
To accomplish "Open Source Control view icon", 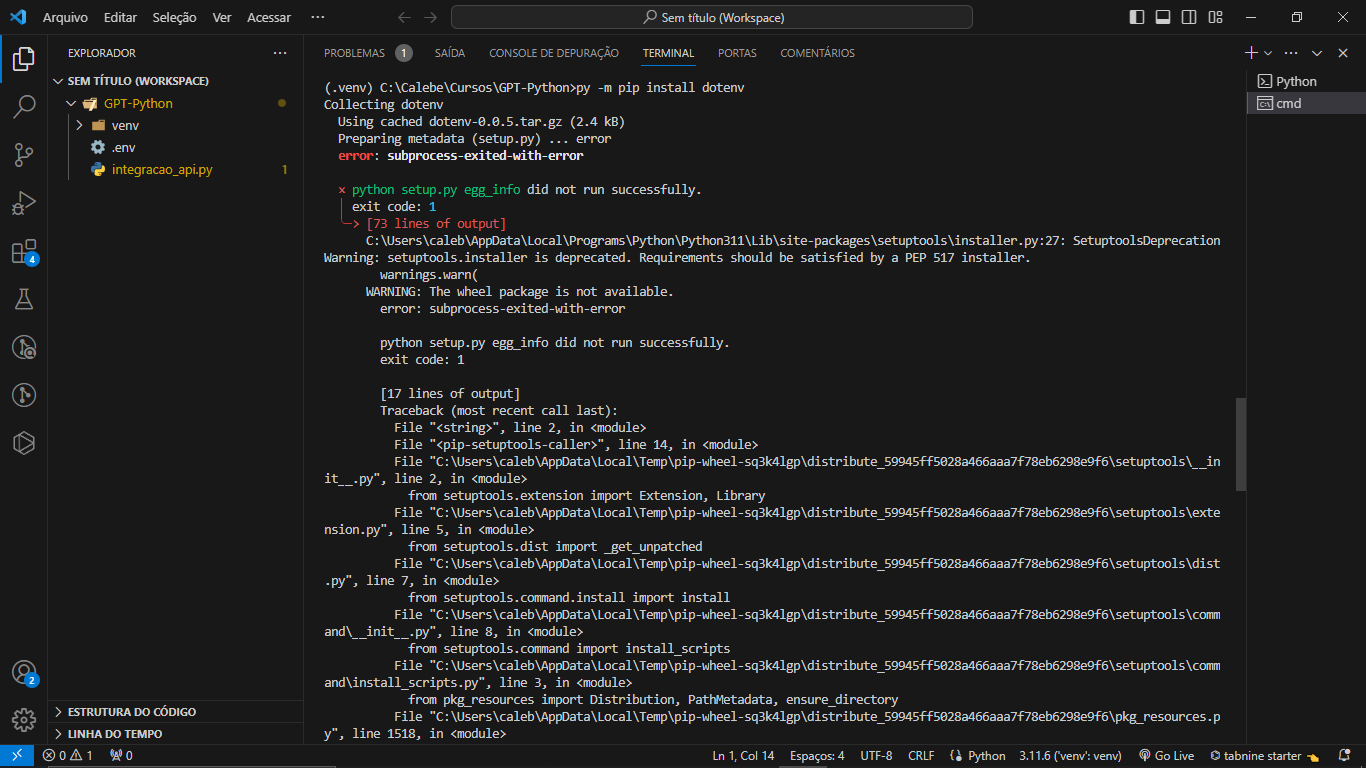I will click(x=24, y=154).
